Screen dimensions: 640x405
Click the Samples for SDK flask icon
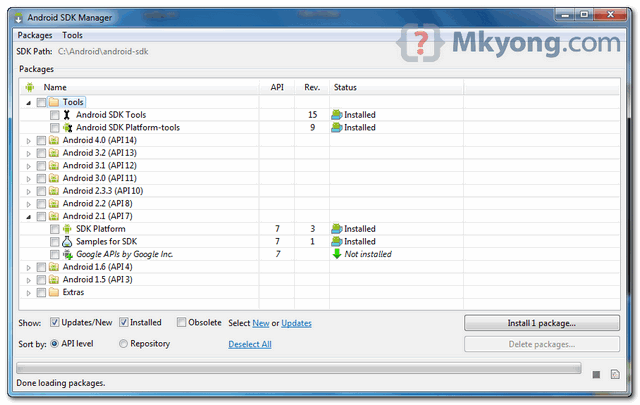pos(67,242)
